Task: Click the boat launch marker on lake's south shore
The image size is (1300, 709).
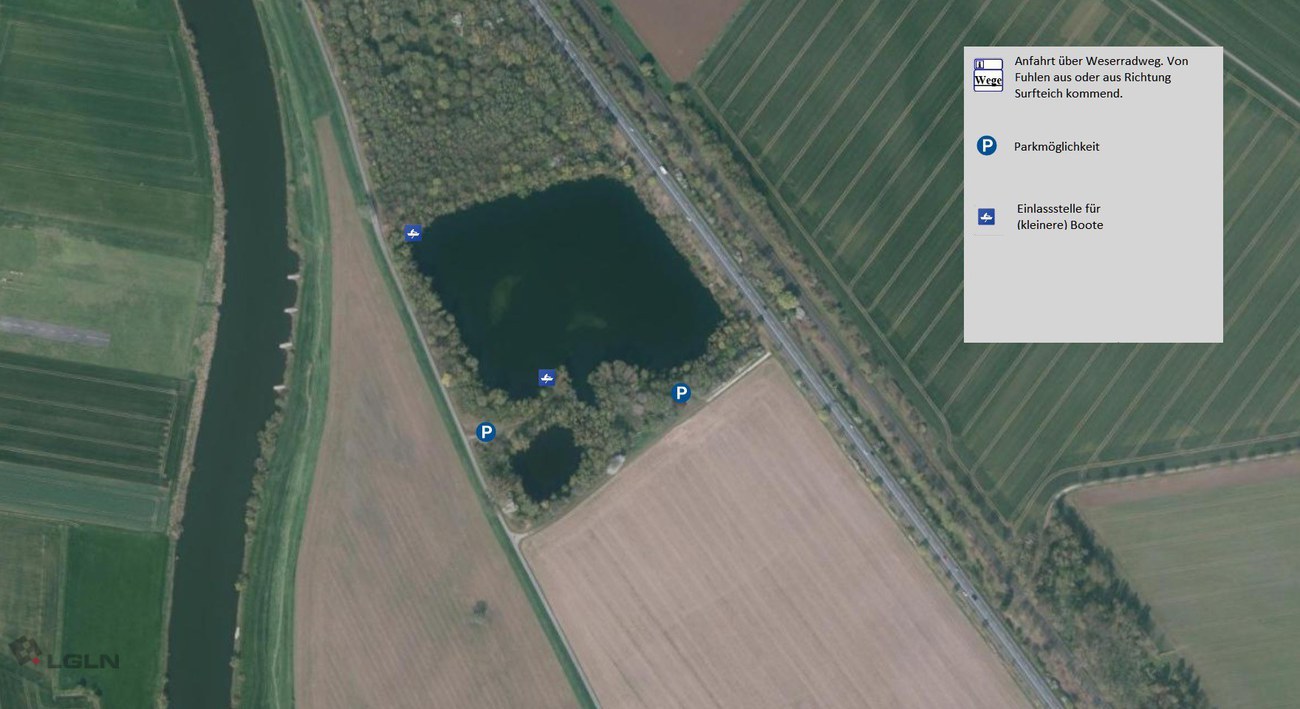Action: point(546,377)
